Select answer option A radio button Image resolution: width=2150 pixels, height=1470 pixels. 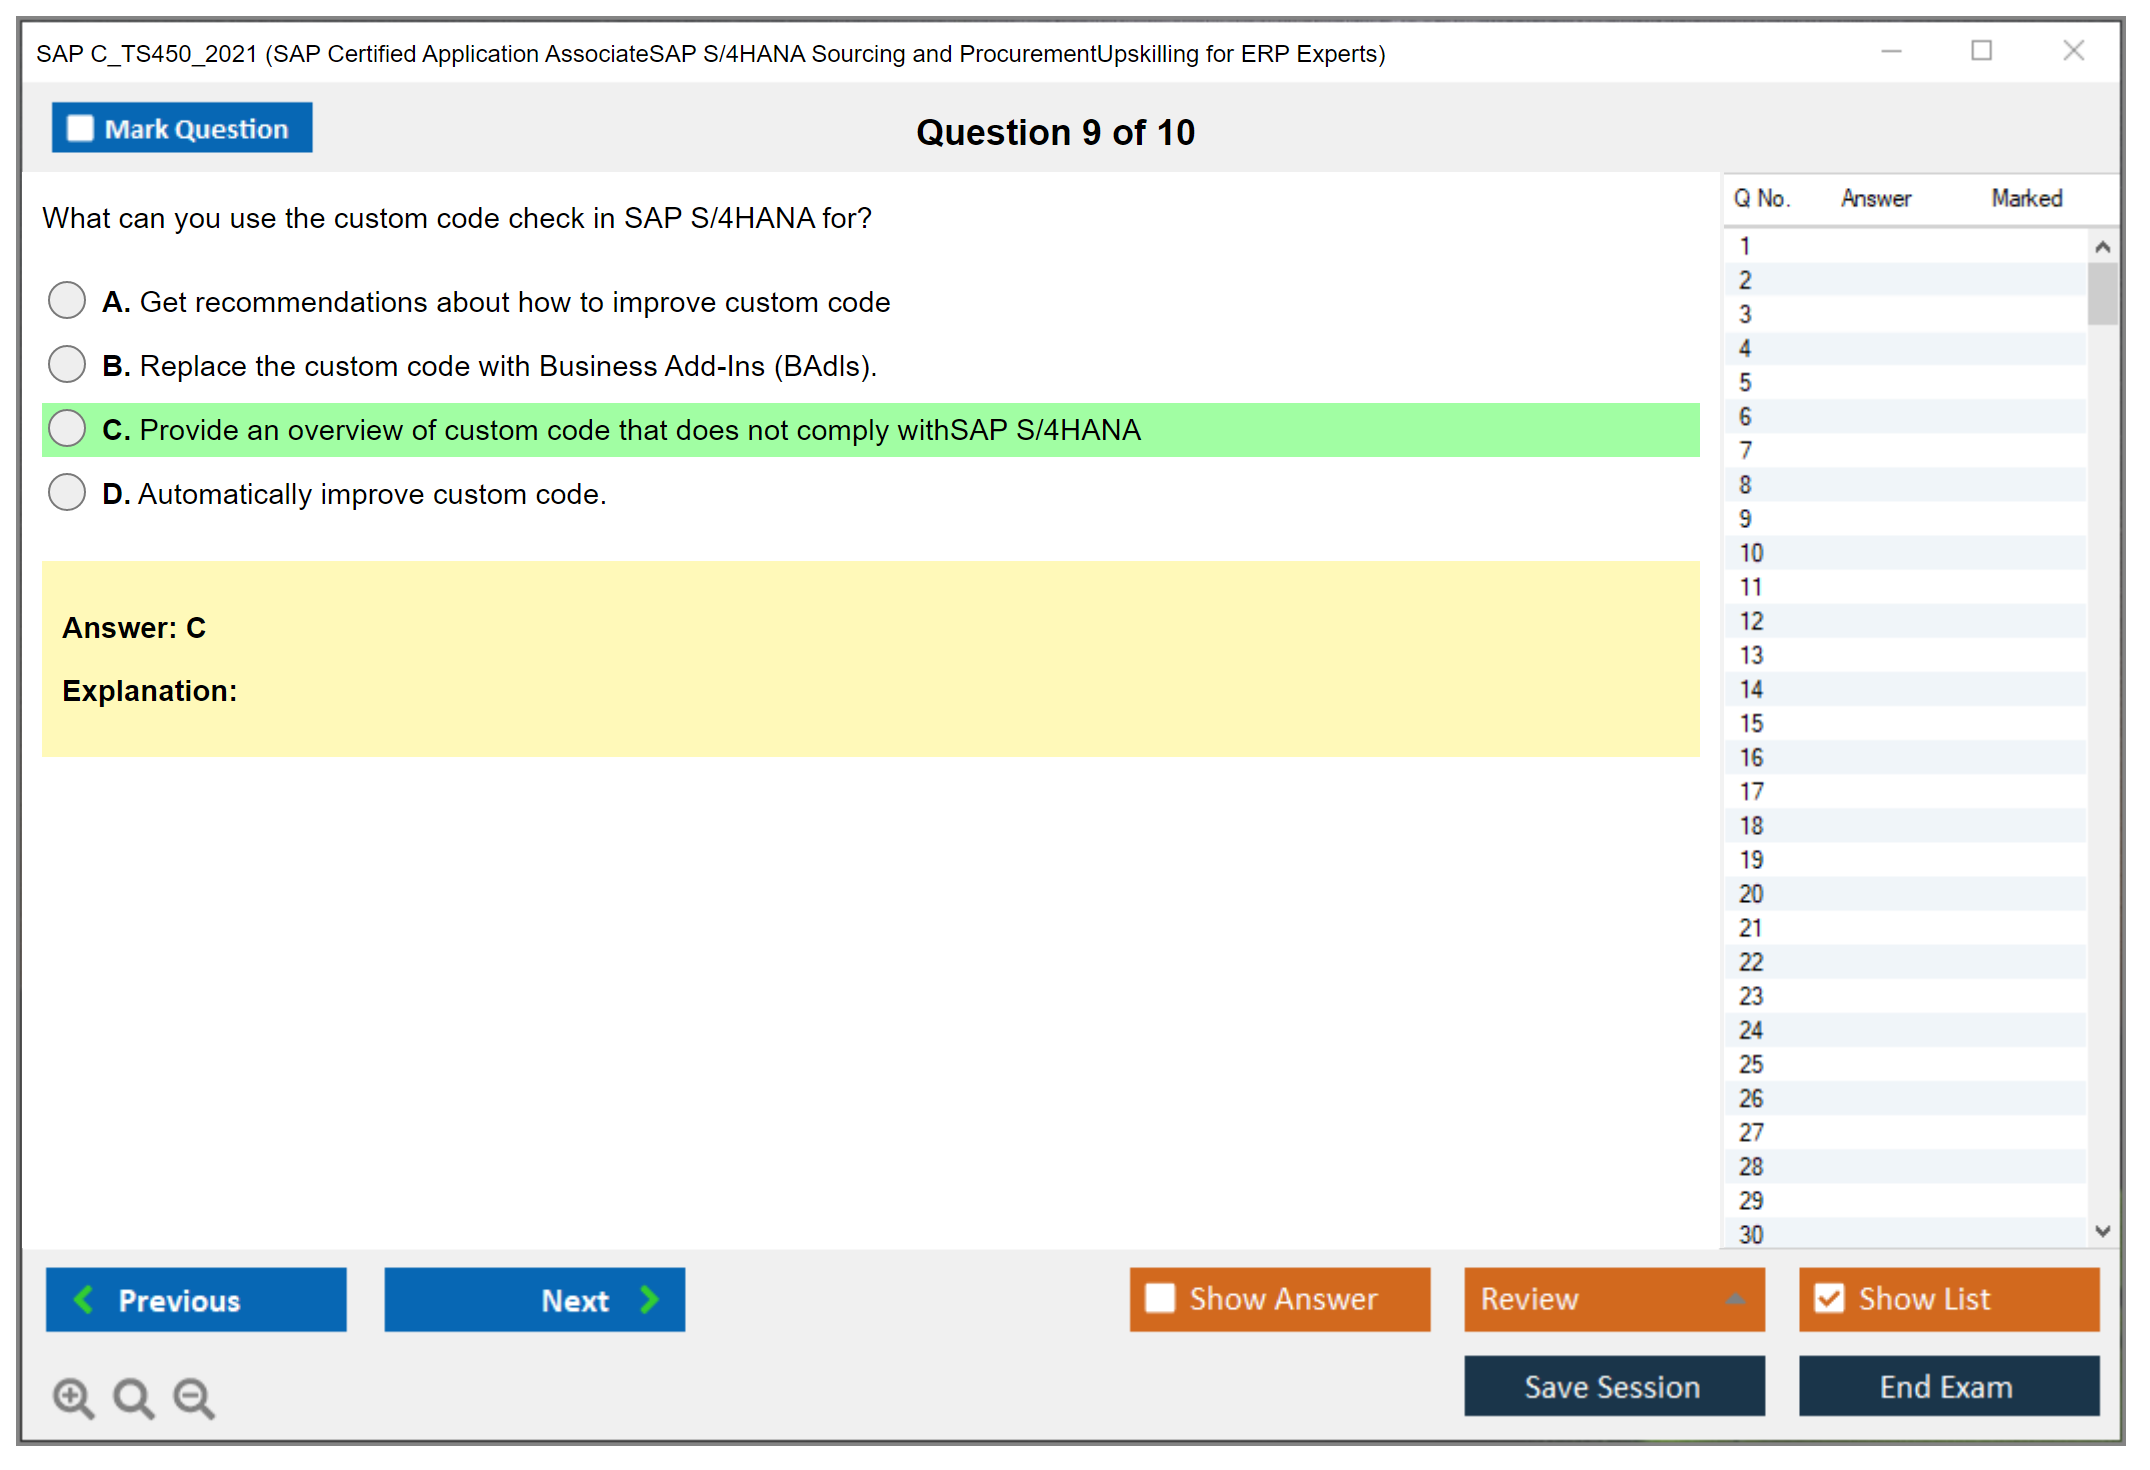[67, 300]
